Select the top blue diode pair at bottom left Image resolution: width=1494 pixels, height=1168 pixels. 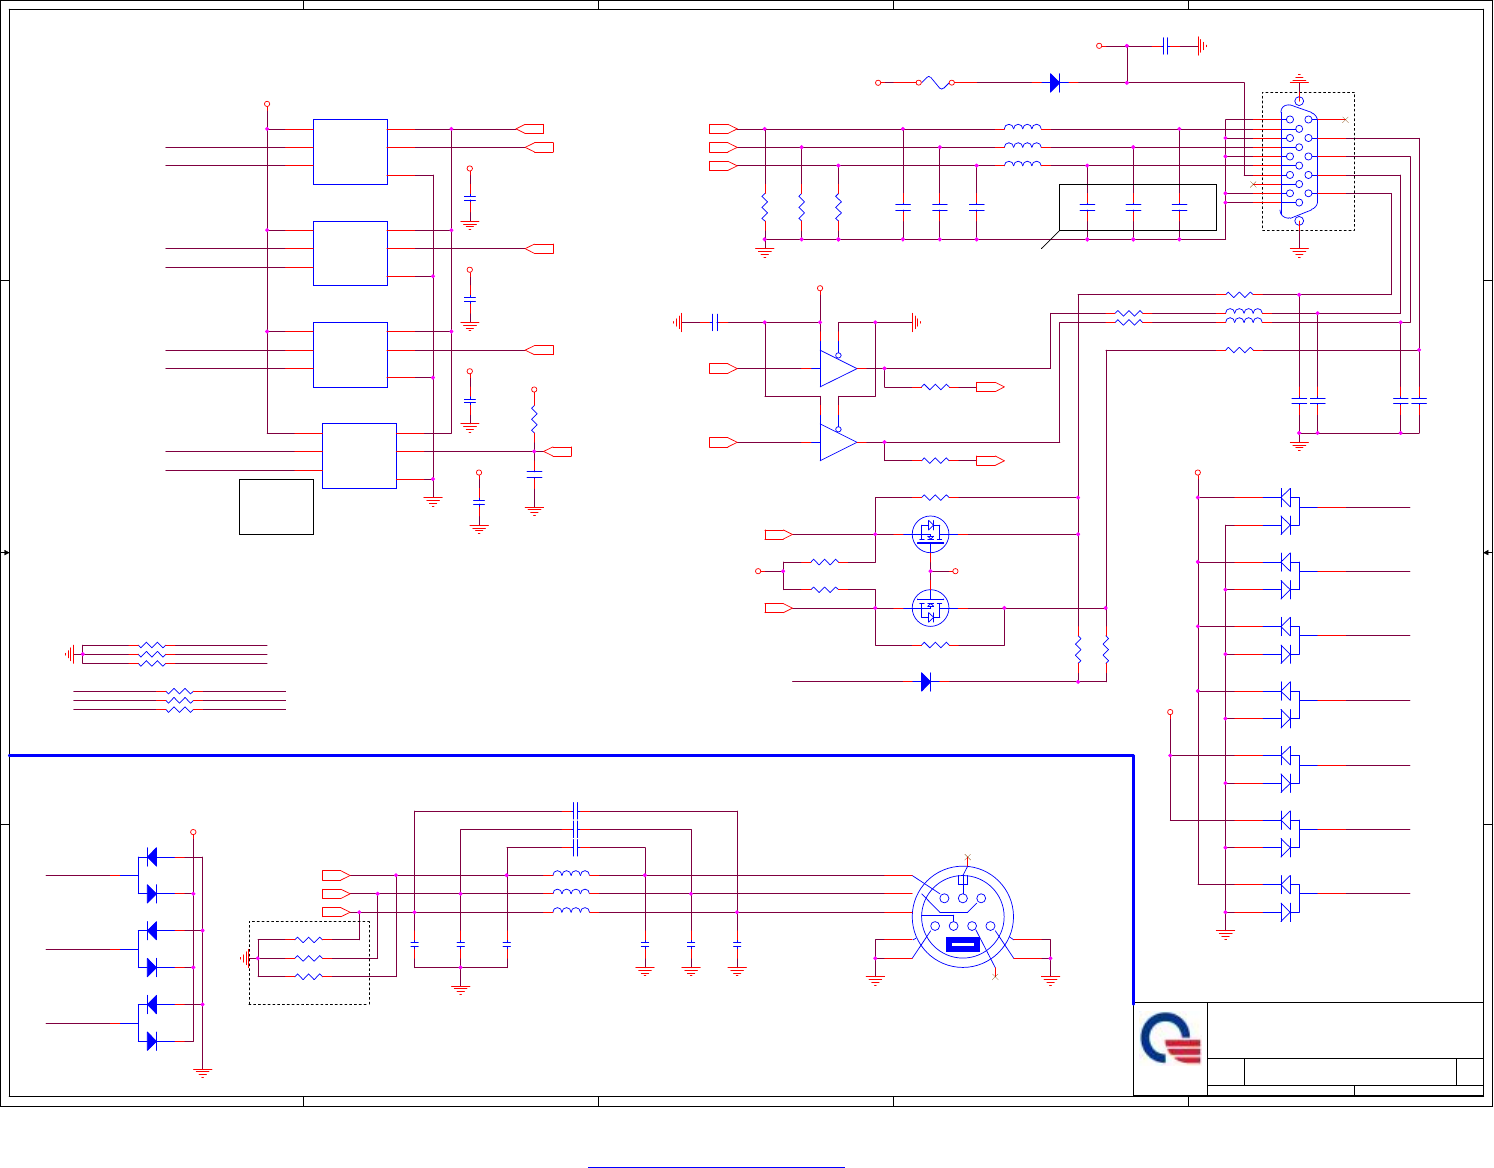[x=149, y=875]
